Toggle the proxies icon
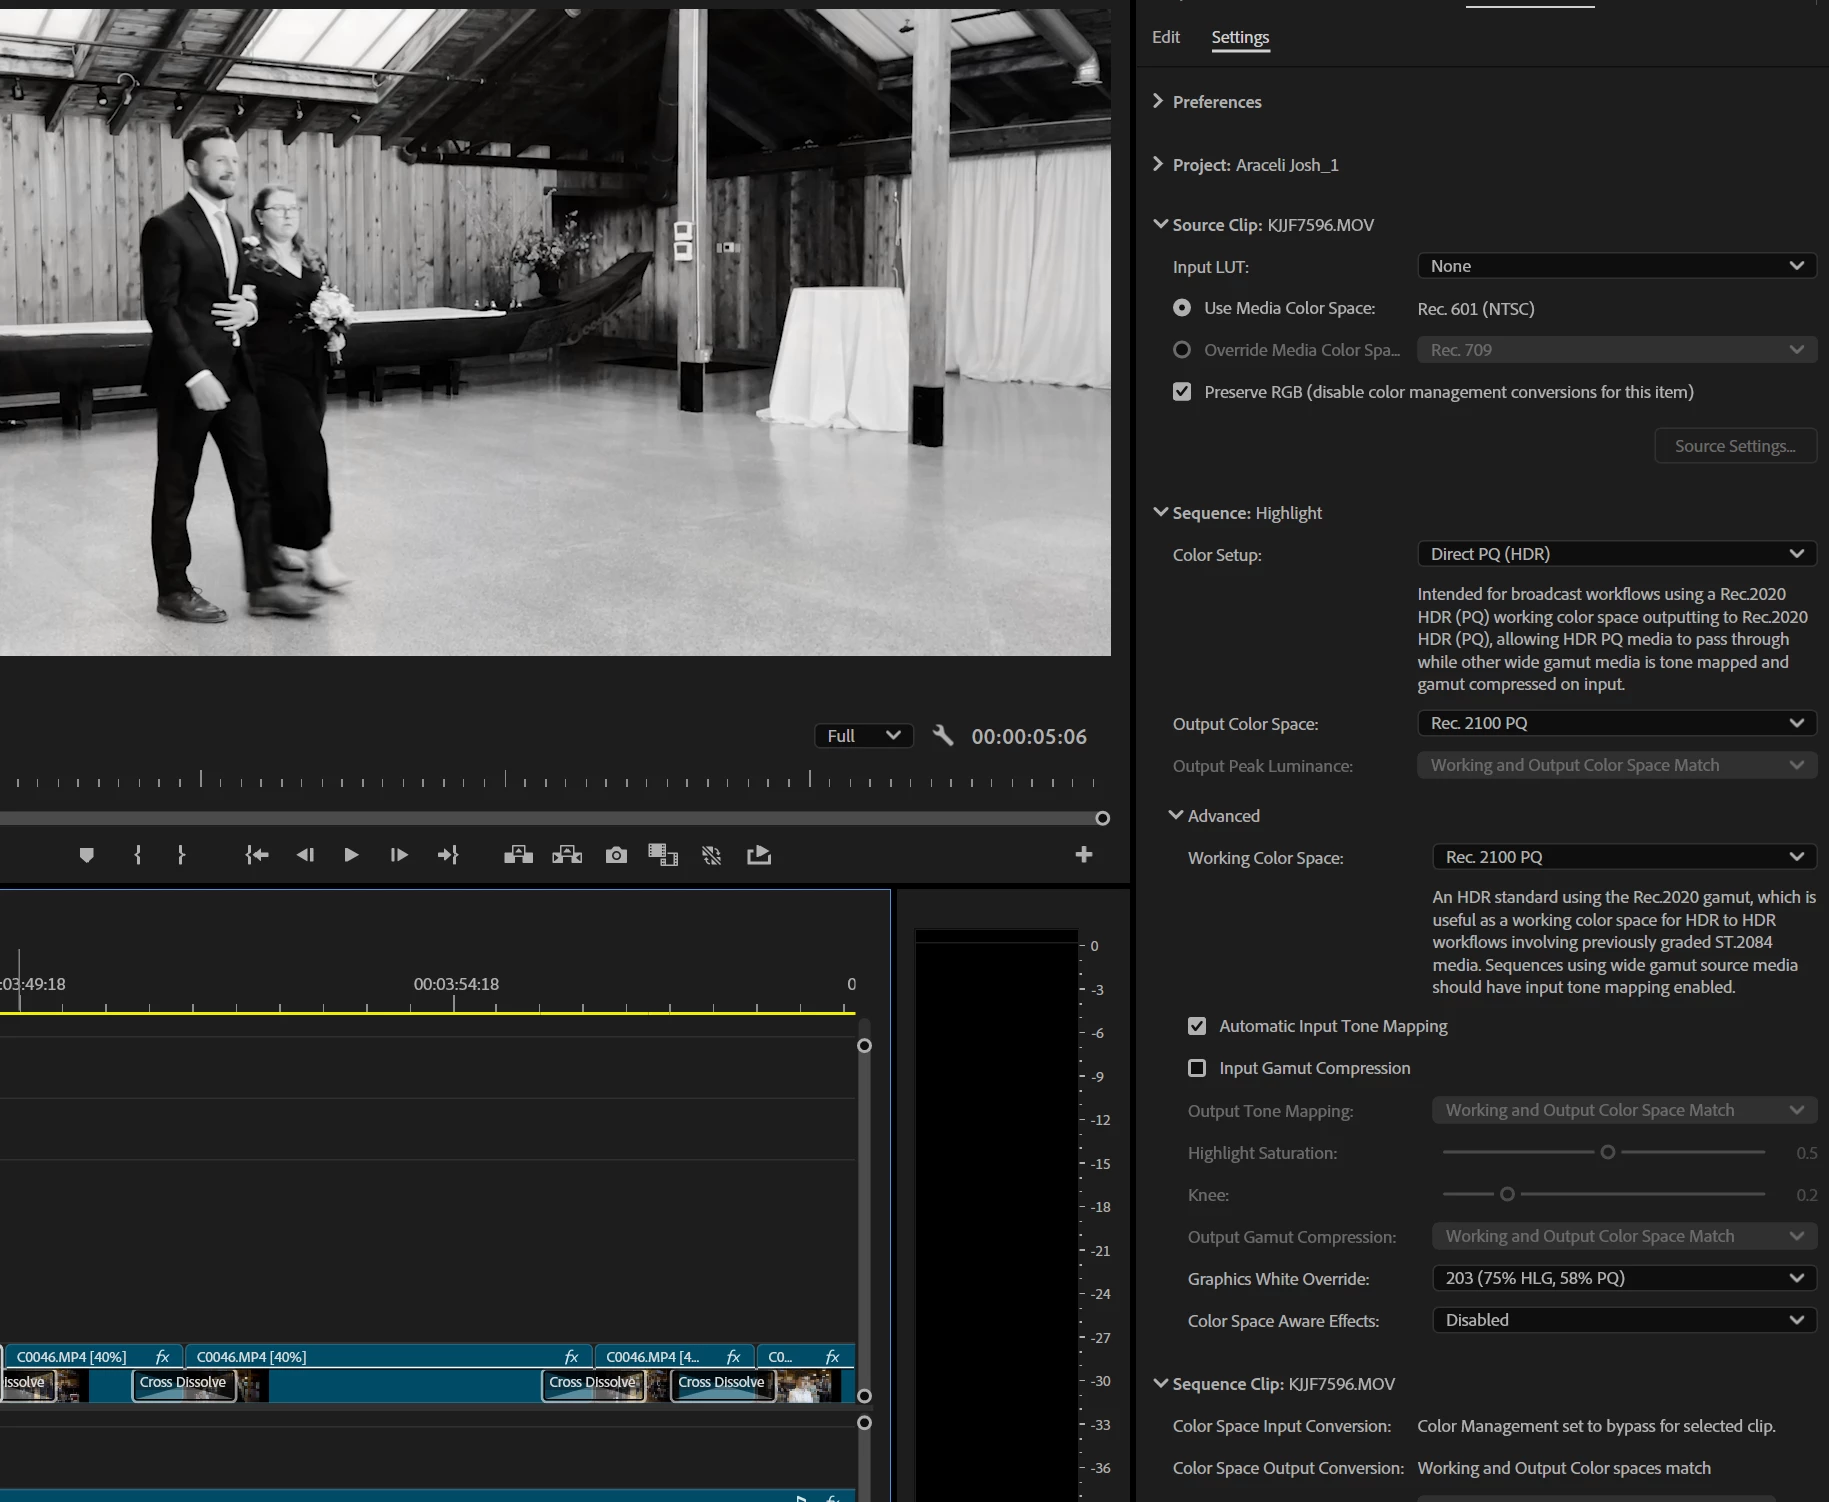This screenshot has width=1829, height=1502. (711, 855)
